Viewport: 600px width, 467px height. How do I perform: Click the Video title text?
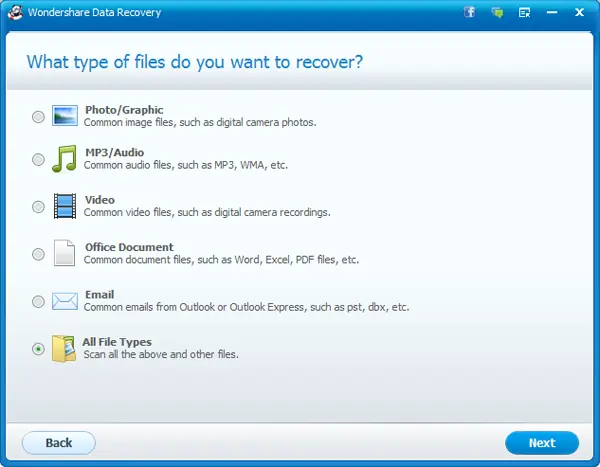pos(100,200)
